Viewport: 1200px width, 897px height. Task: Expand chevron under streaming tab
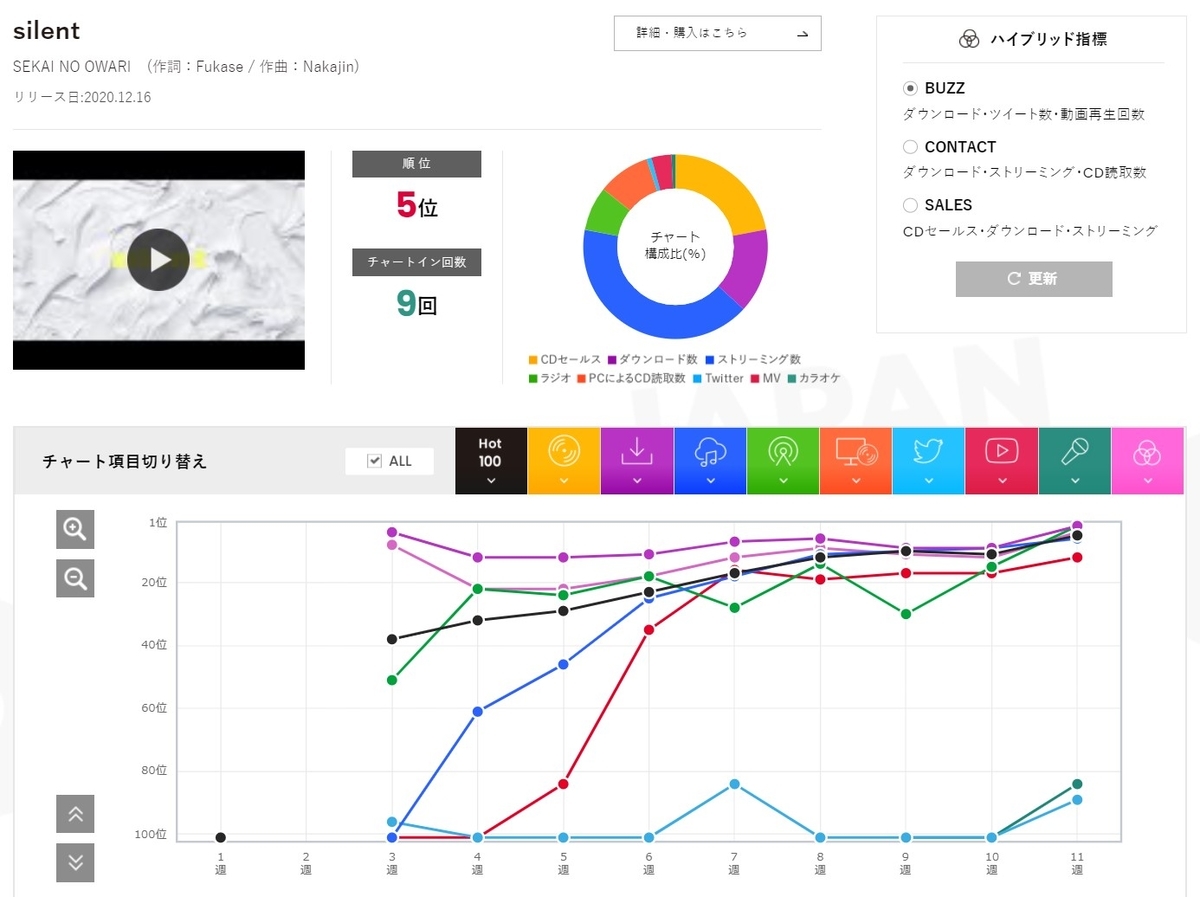(x=710, y=481)
